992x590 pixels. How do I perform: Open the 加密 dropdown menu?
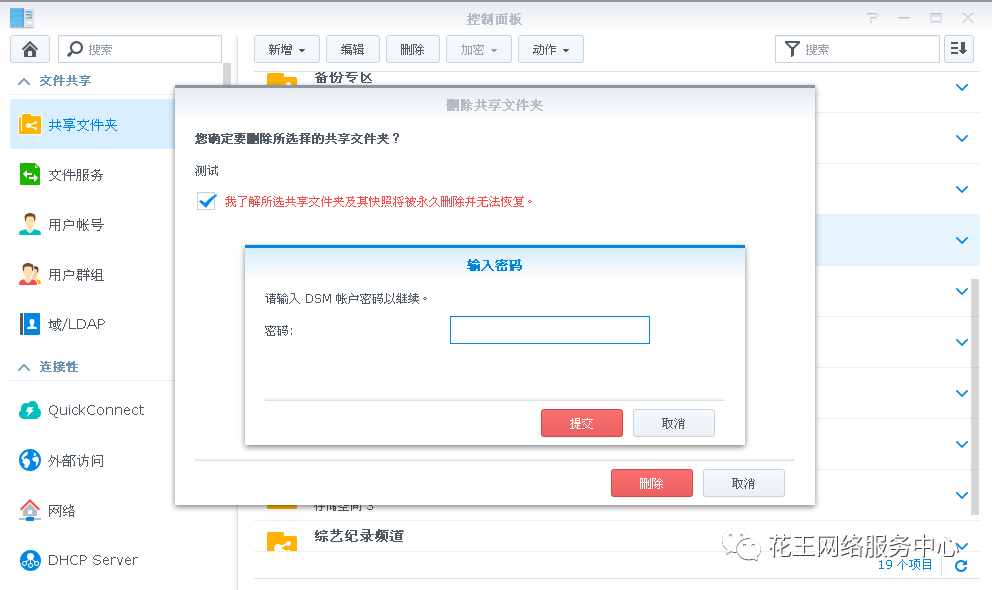coord(478,48)
